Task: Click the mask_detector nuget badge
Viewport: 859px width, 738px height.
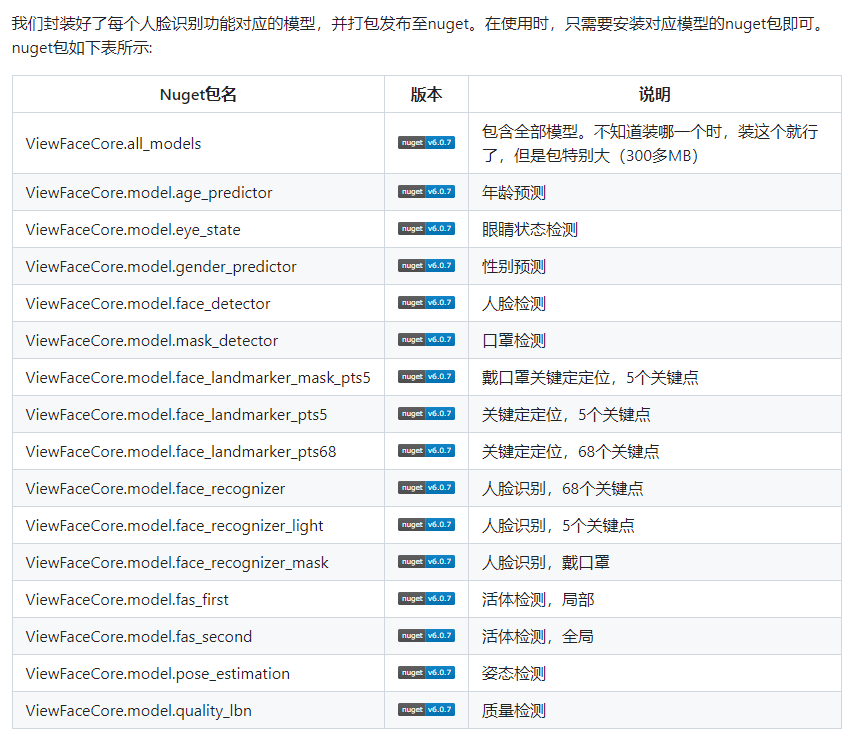Action: point(426,340)
